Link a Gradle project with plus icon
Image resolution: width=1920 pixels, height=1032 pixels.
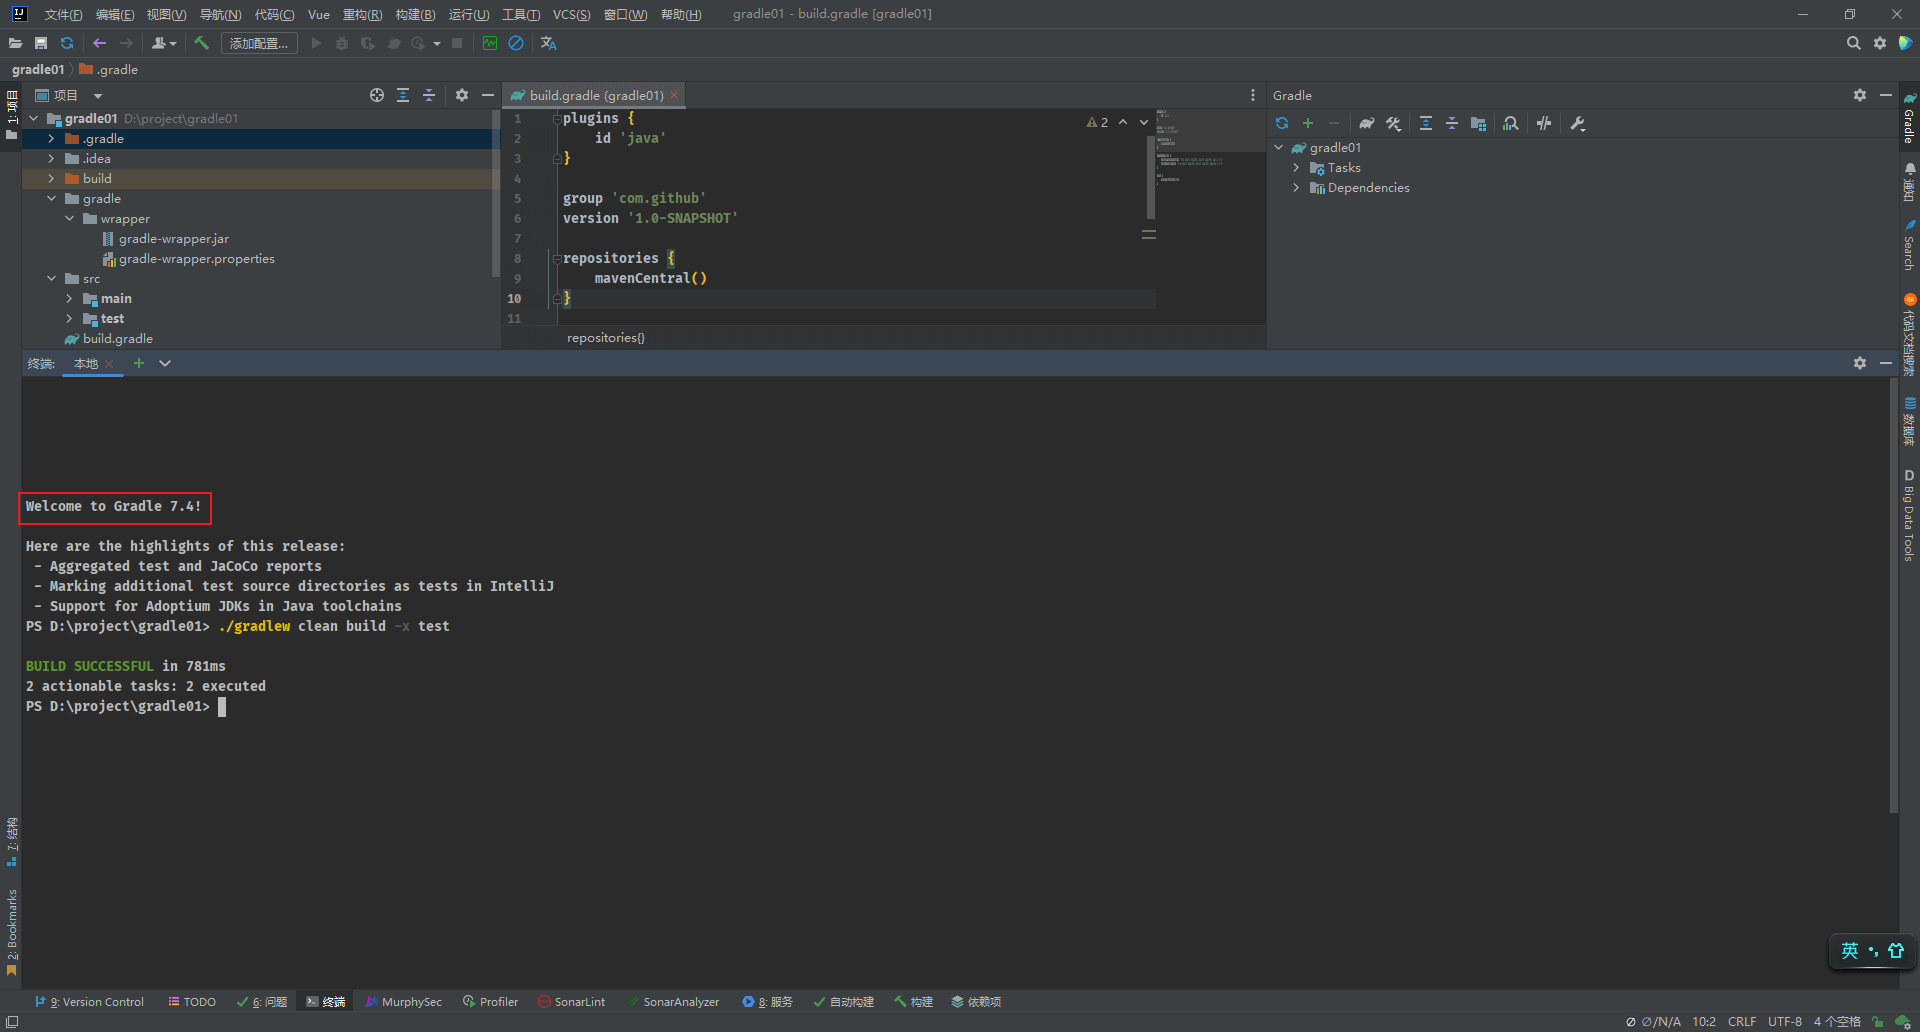(x=1308, y=123)
